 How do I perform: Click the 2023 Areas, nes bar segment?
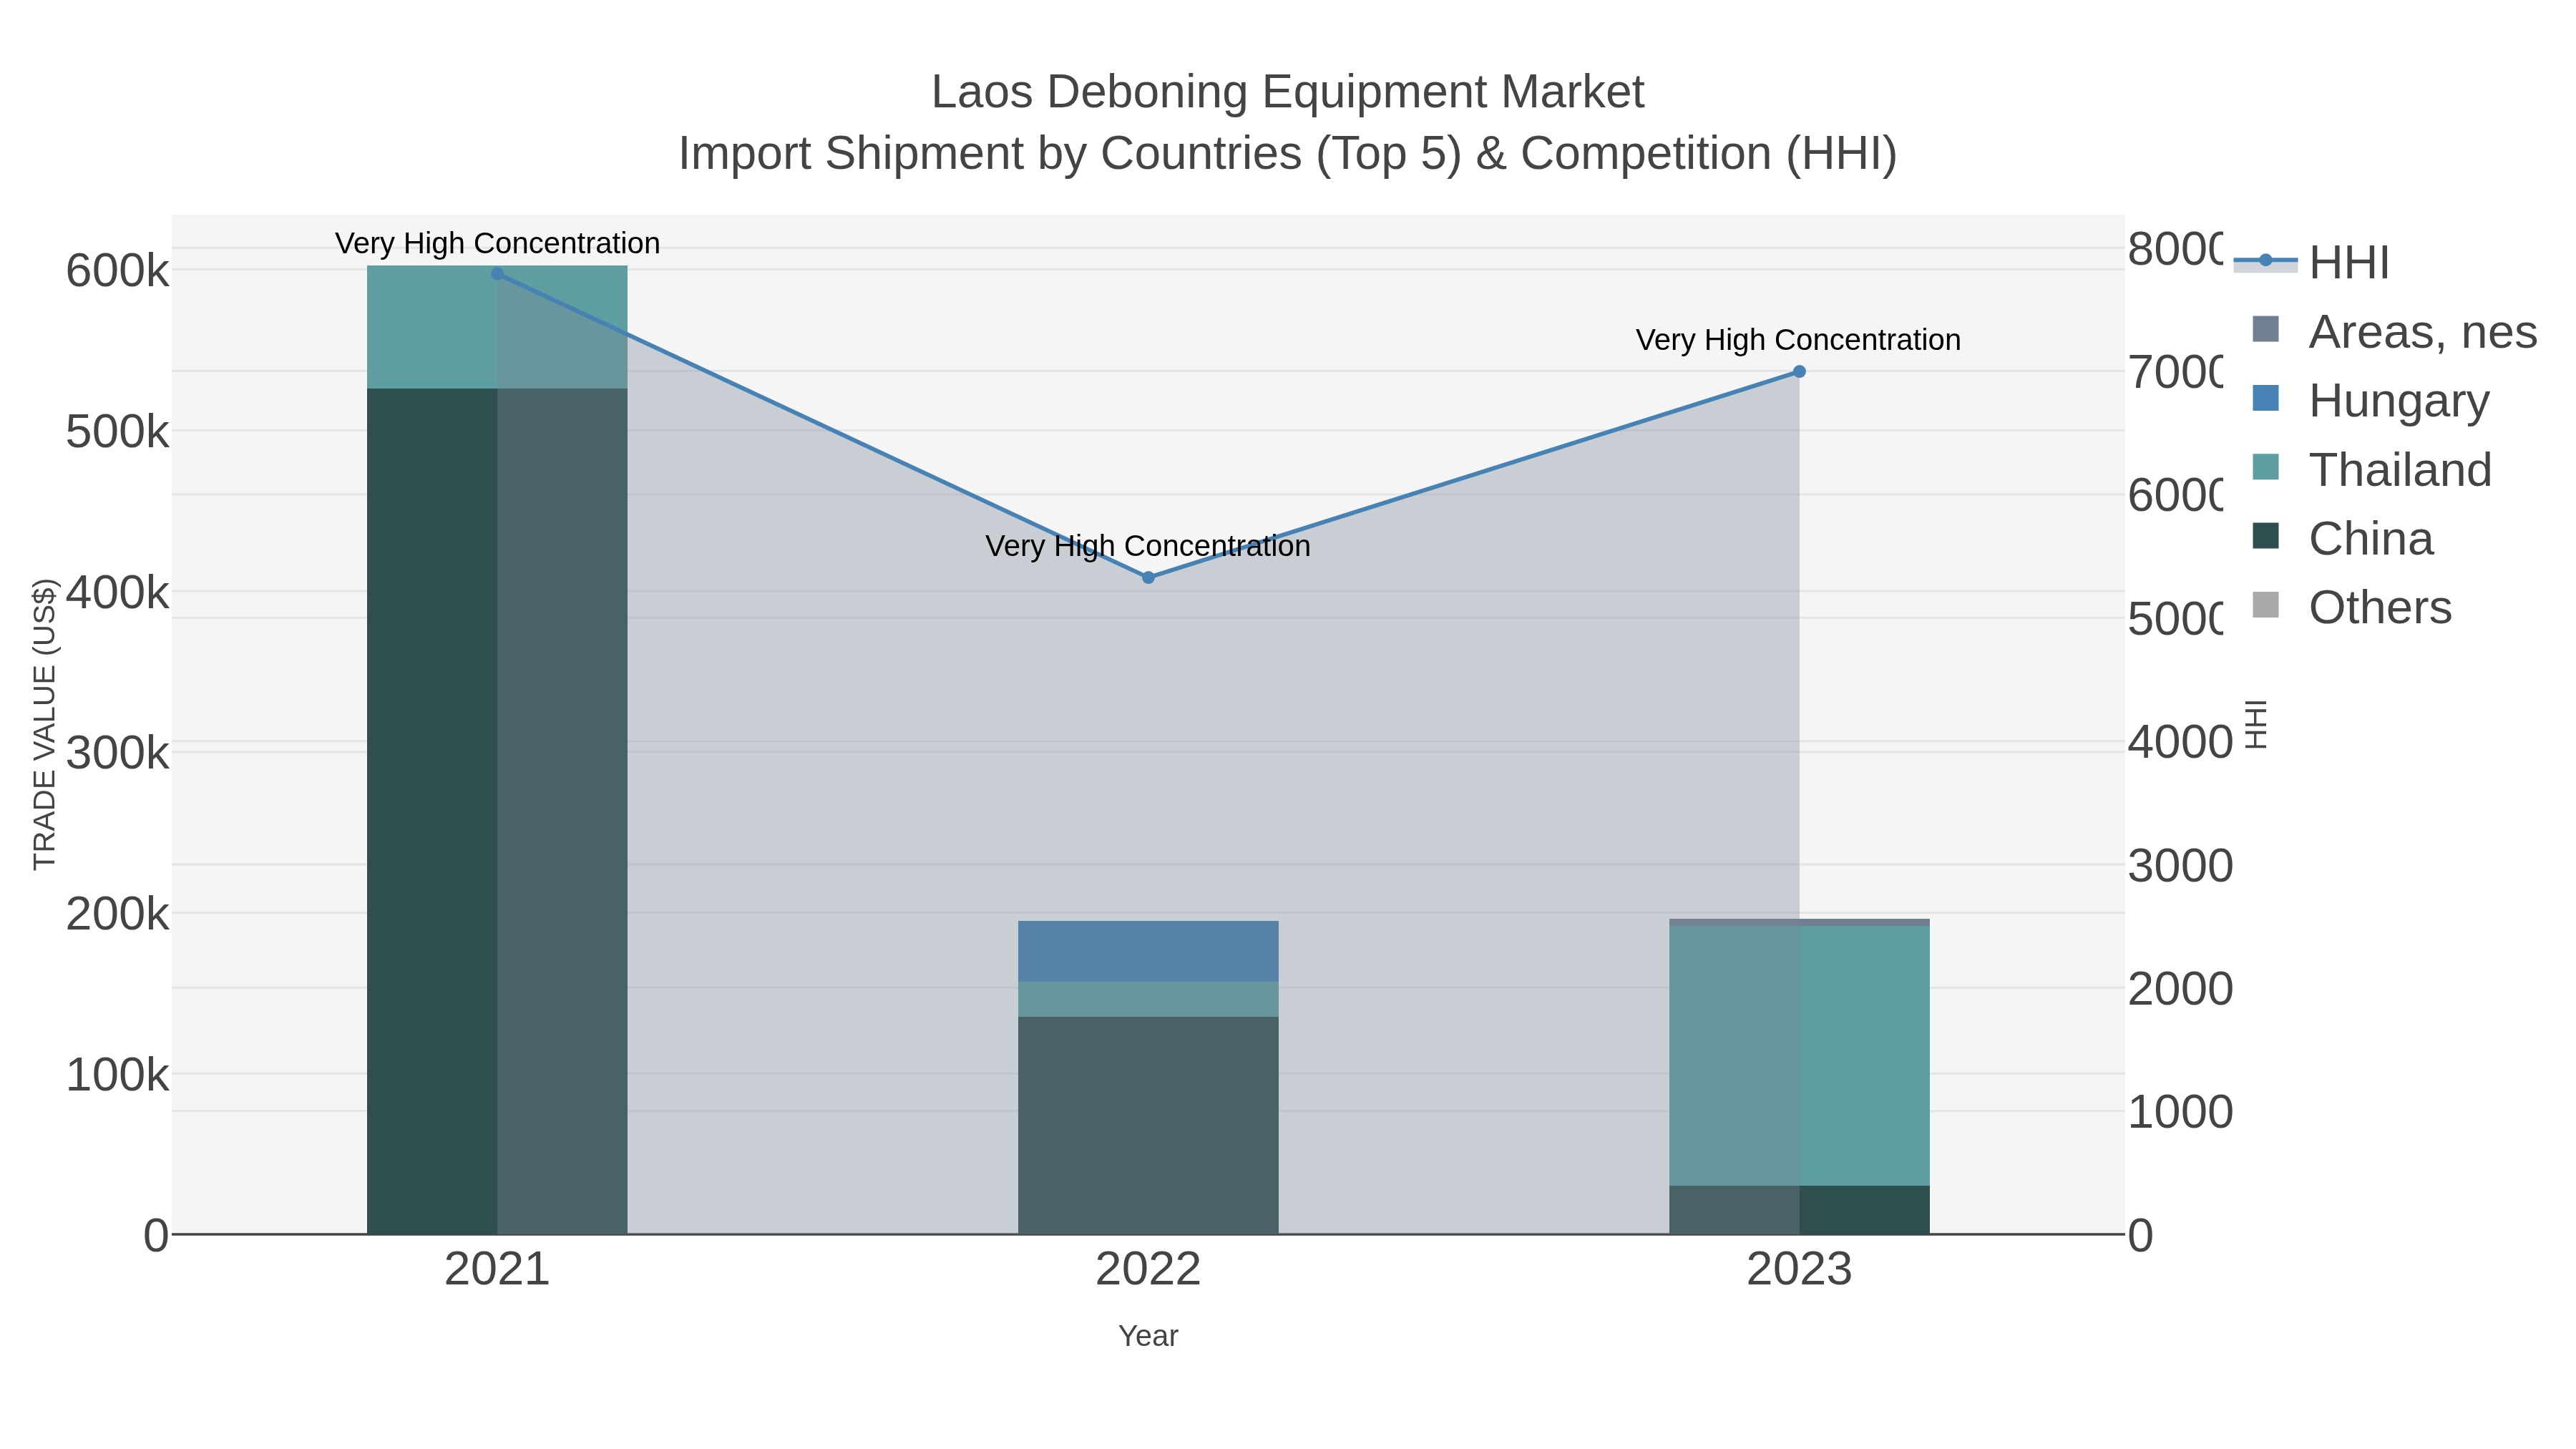tap(1799, 922)
